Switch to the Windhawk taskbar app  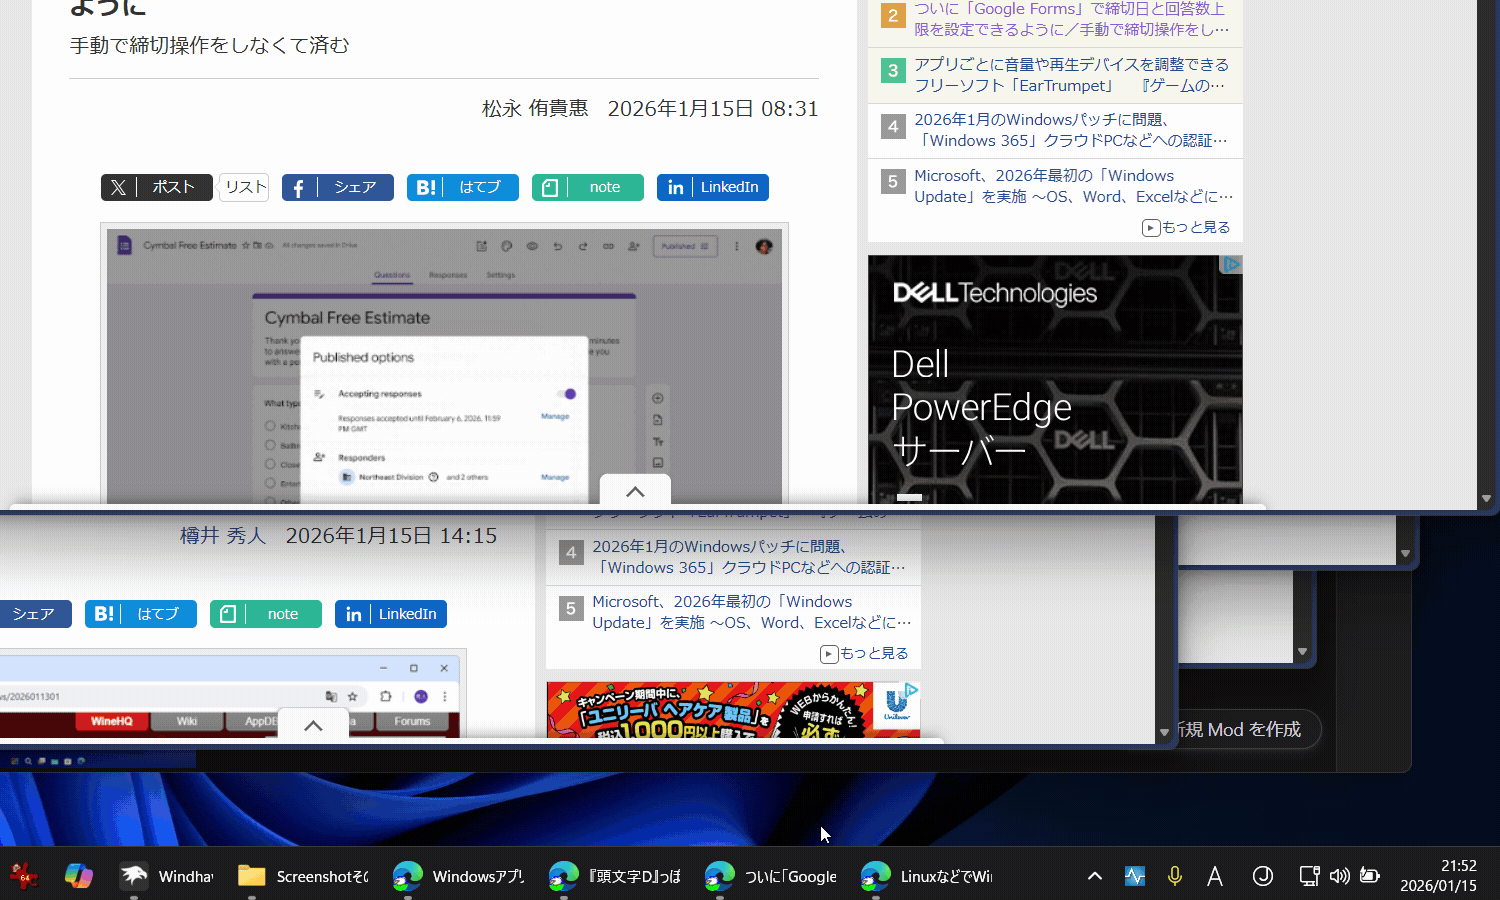[x=166, y=876]
